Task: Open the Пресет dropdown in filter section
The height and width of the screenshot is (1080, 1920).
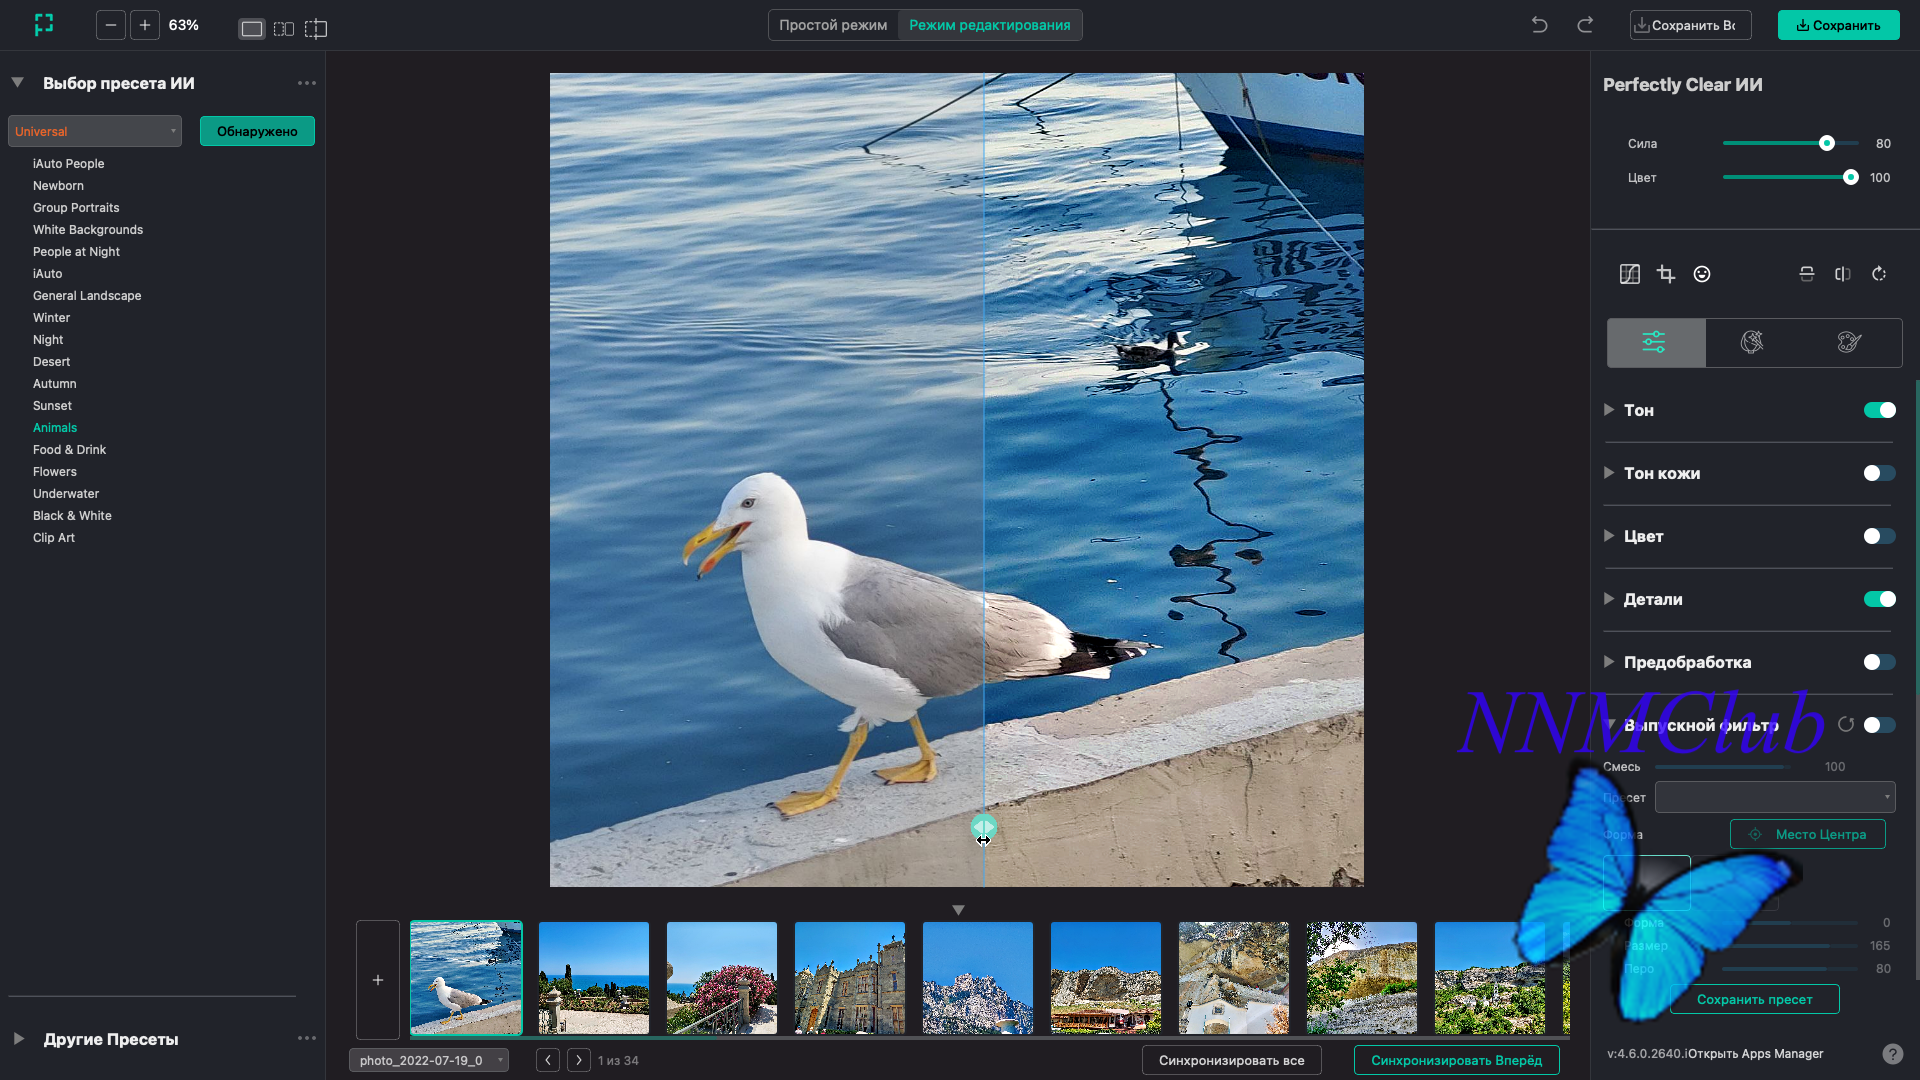Action: click(1775, 797)
